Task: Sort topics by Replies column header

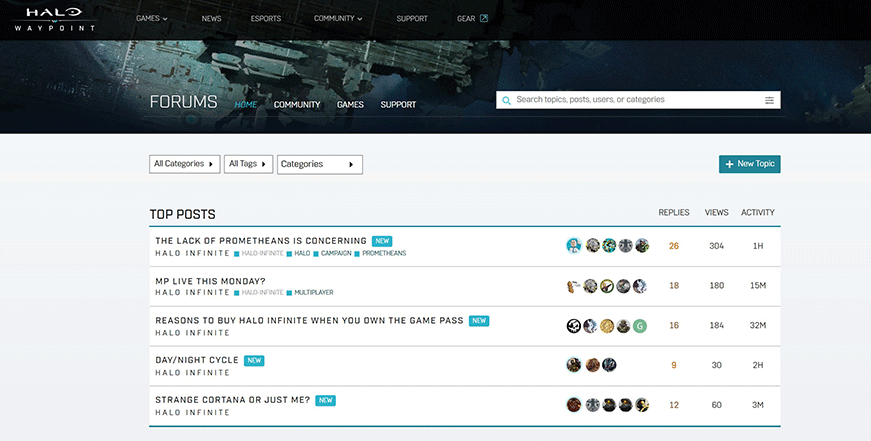Action: click(x=674, y=212)
